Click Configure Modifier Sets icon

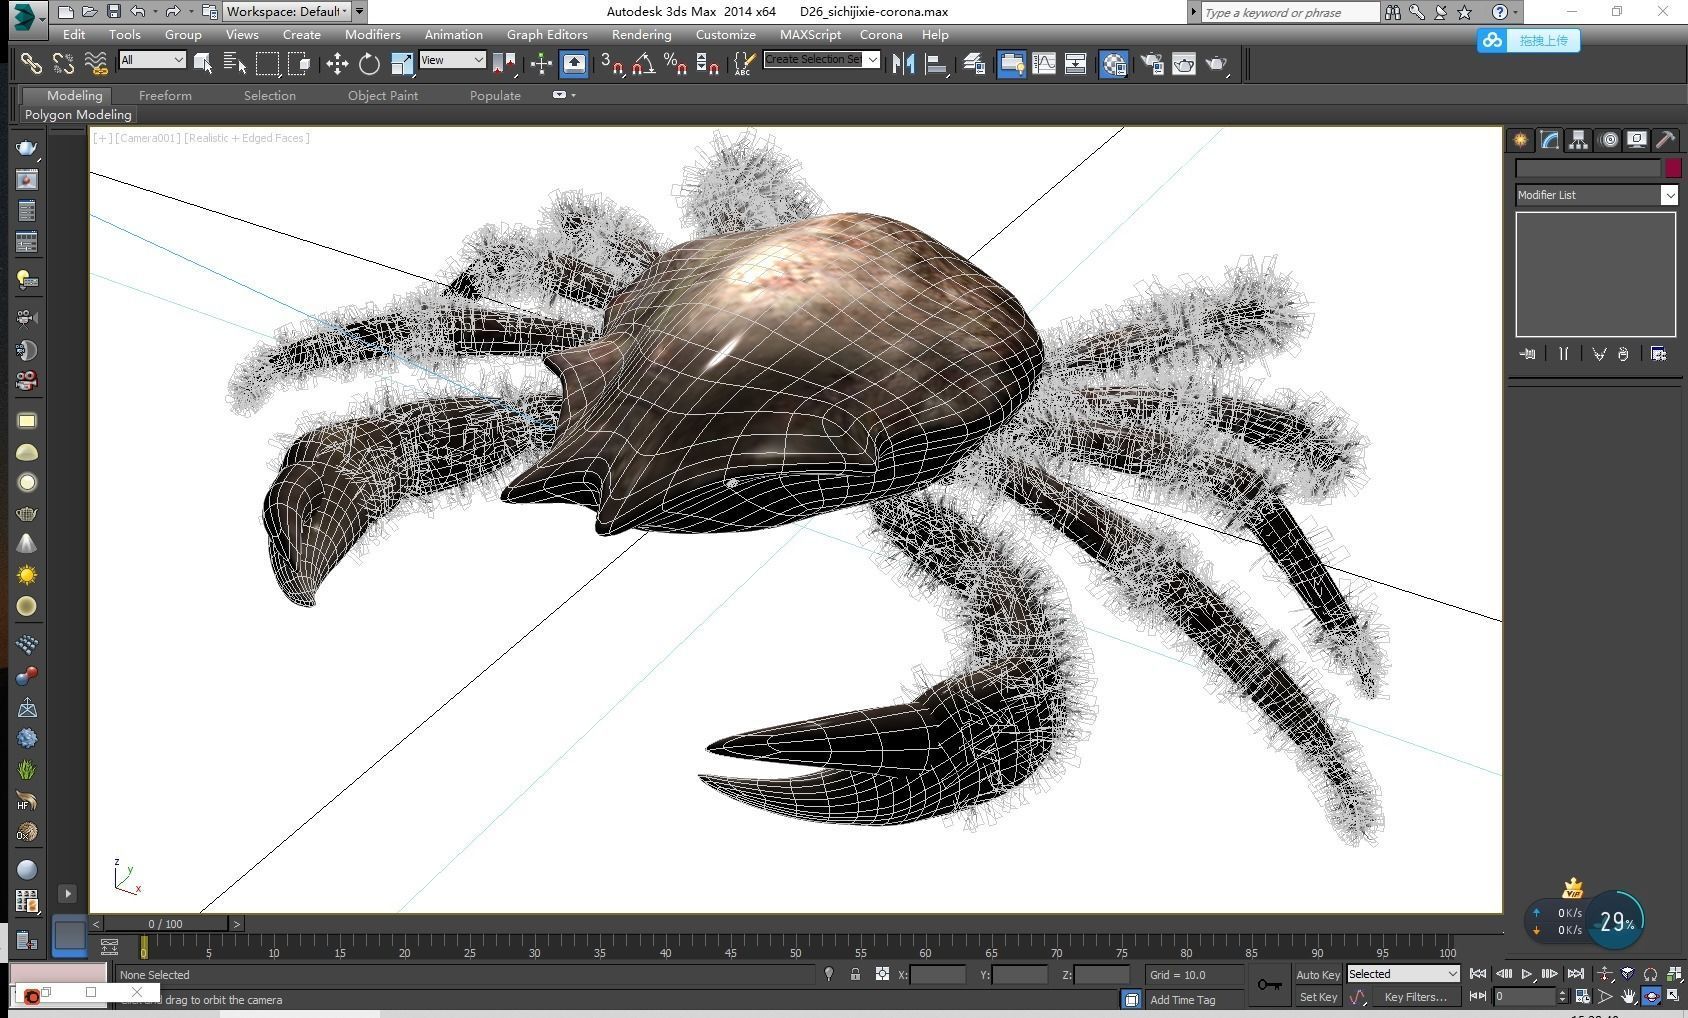(x=1658, y=354)
